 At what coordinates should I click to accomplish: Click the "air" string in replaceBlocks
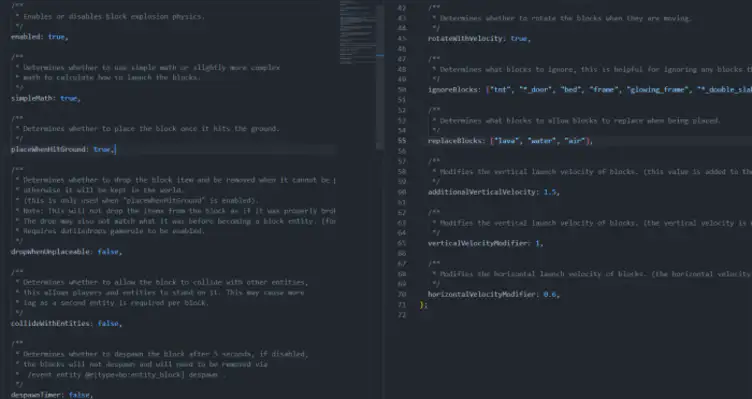tap(575, 141)
